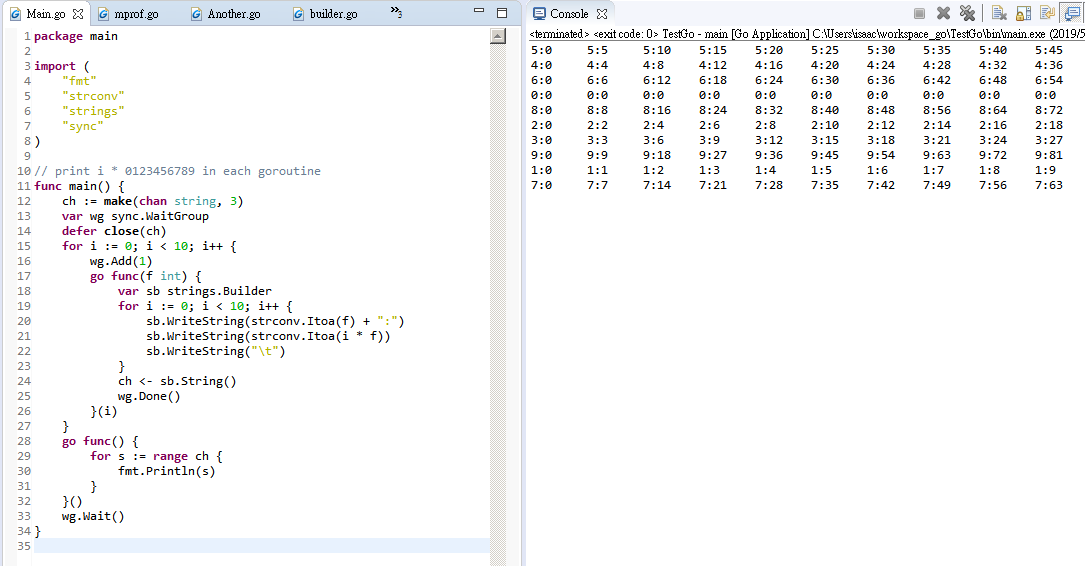
Task: Click the Go file icon on Main.go tab
Action: click(x=15, y=14)
